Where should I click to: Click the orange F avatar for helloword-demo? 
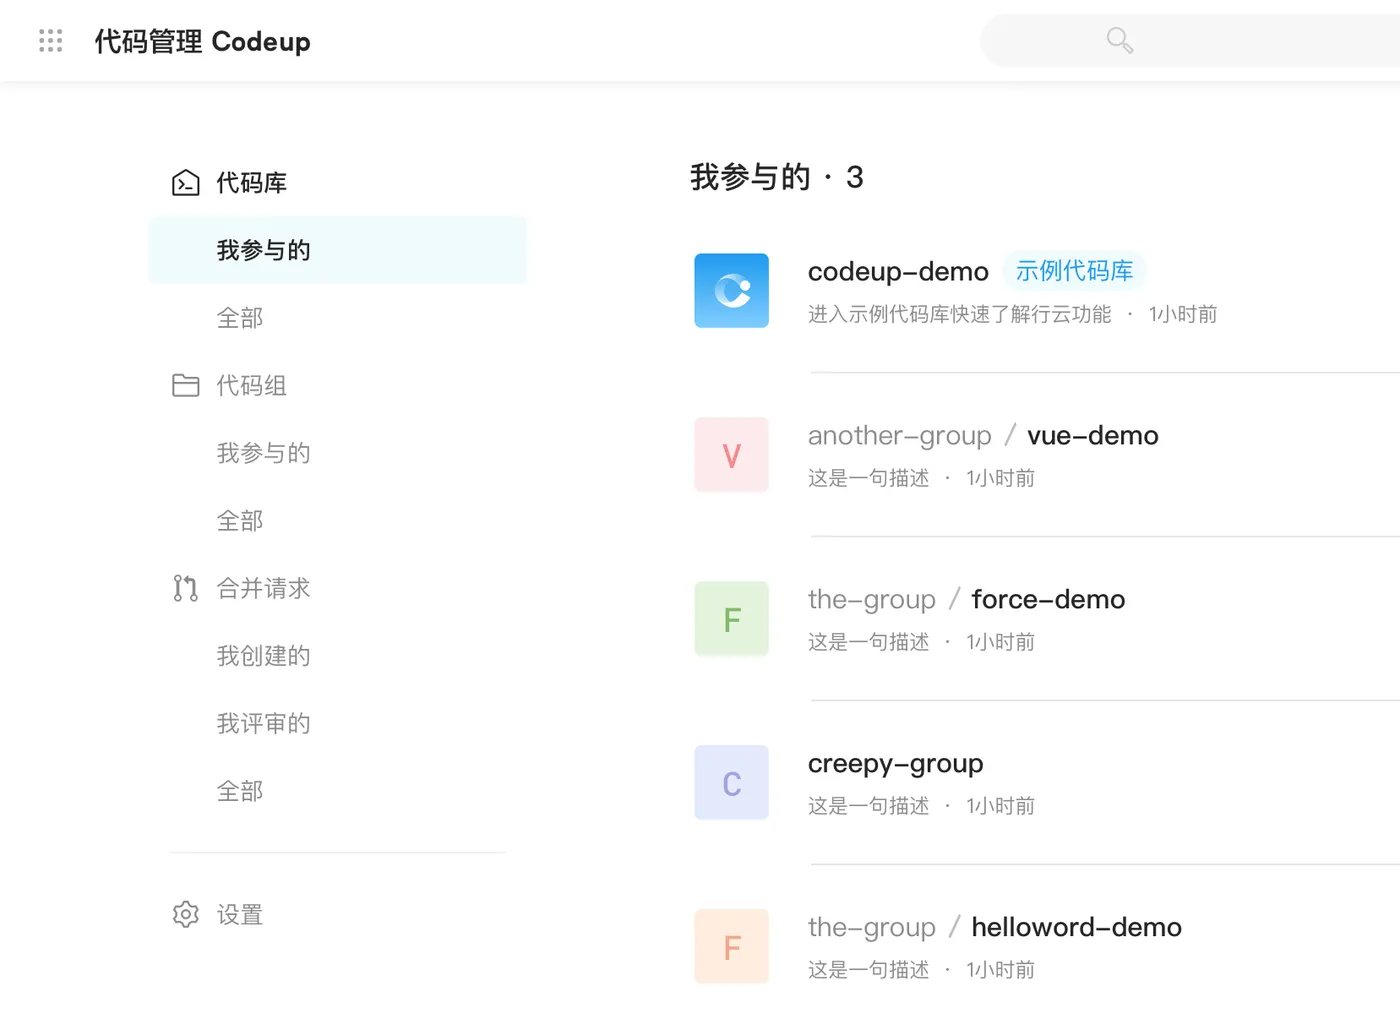[732, 947]
